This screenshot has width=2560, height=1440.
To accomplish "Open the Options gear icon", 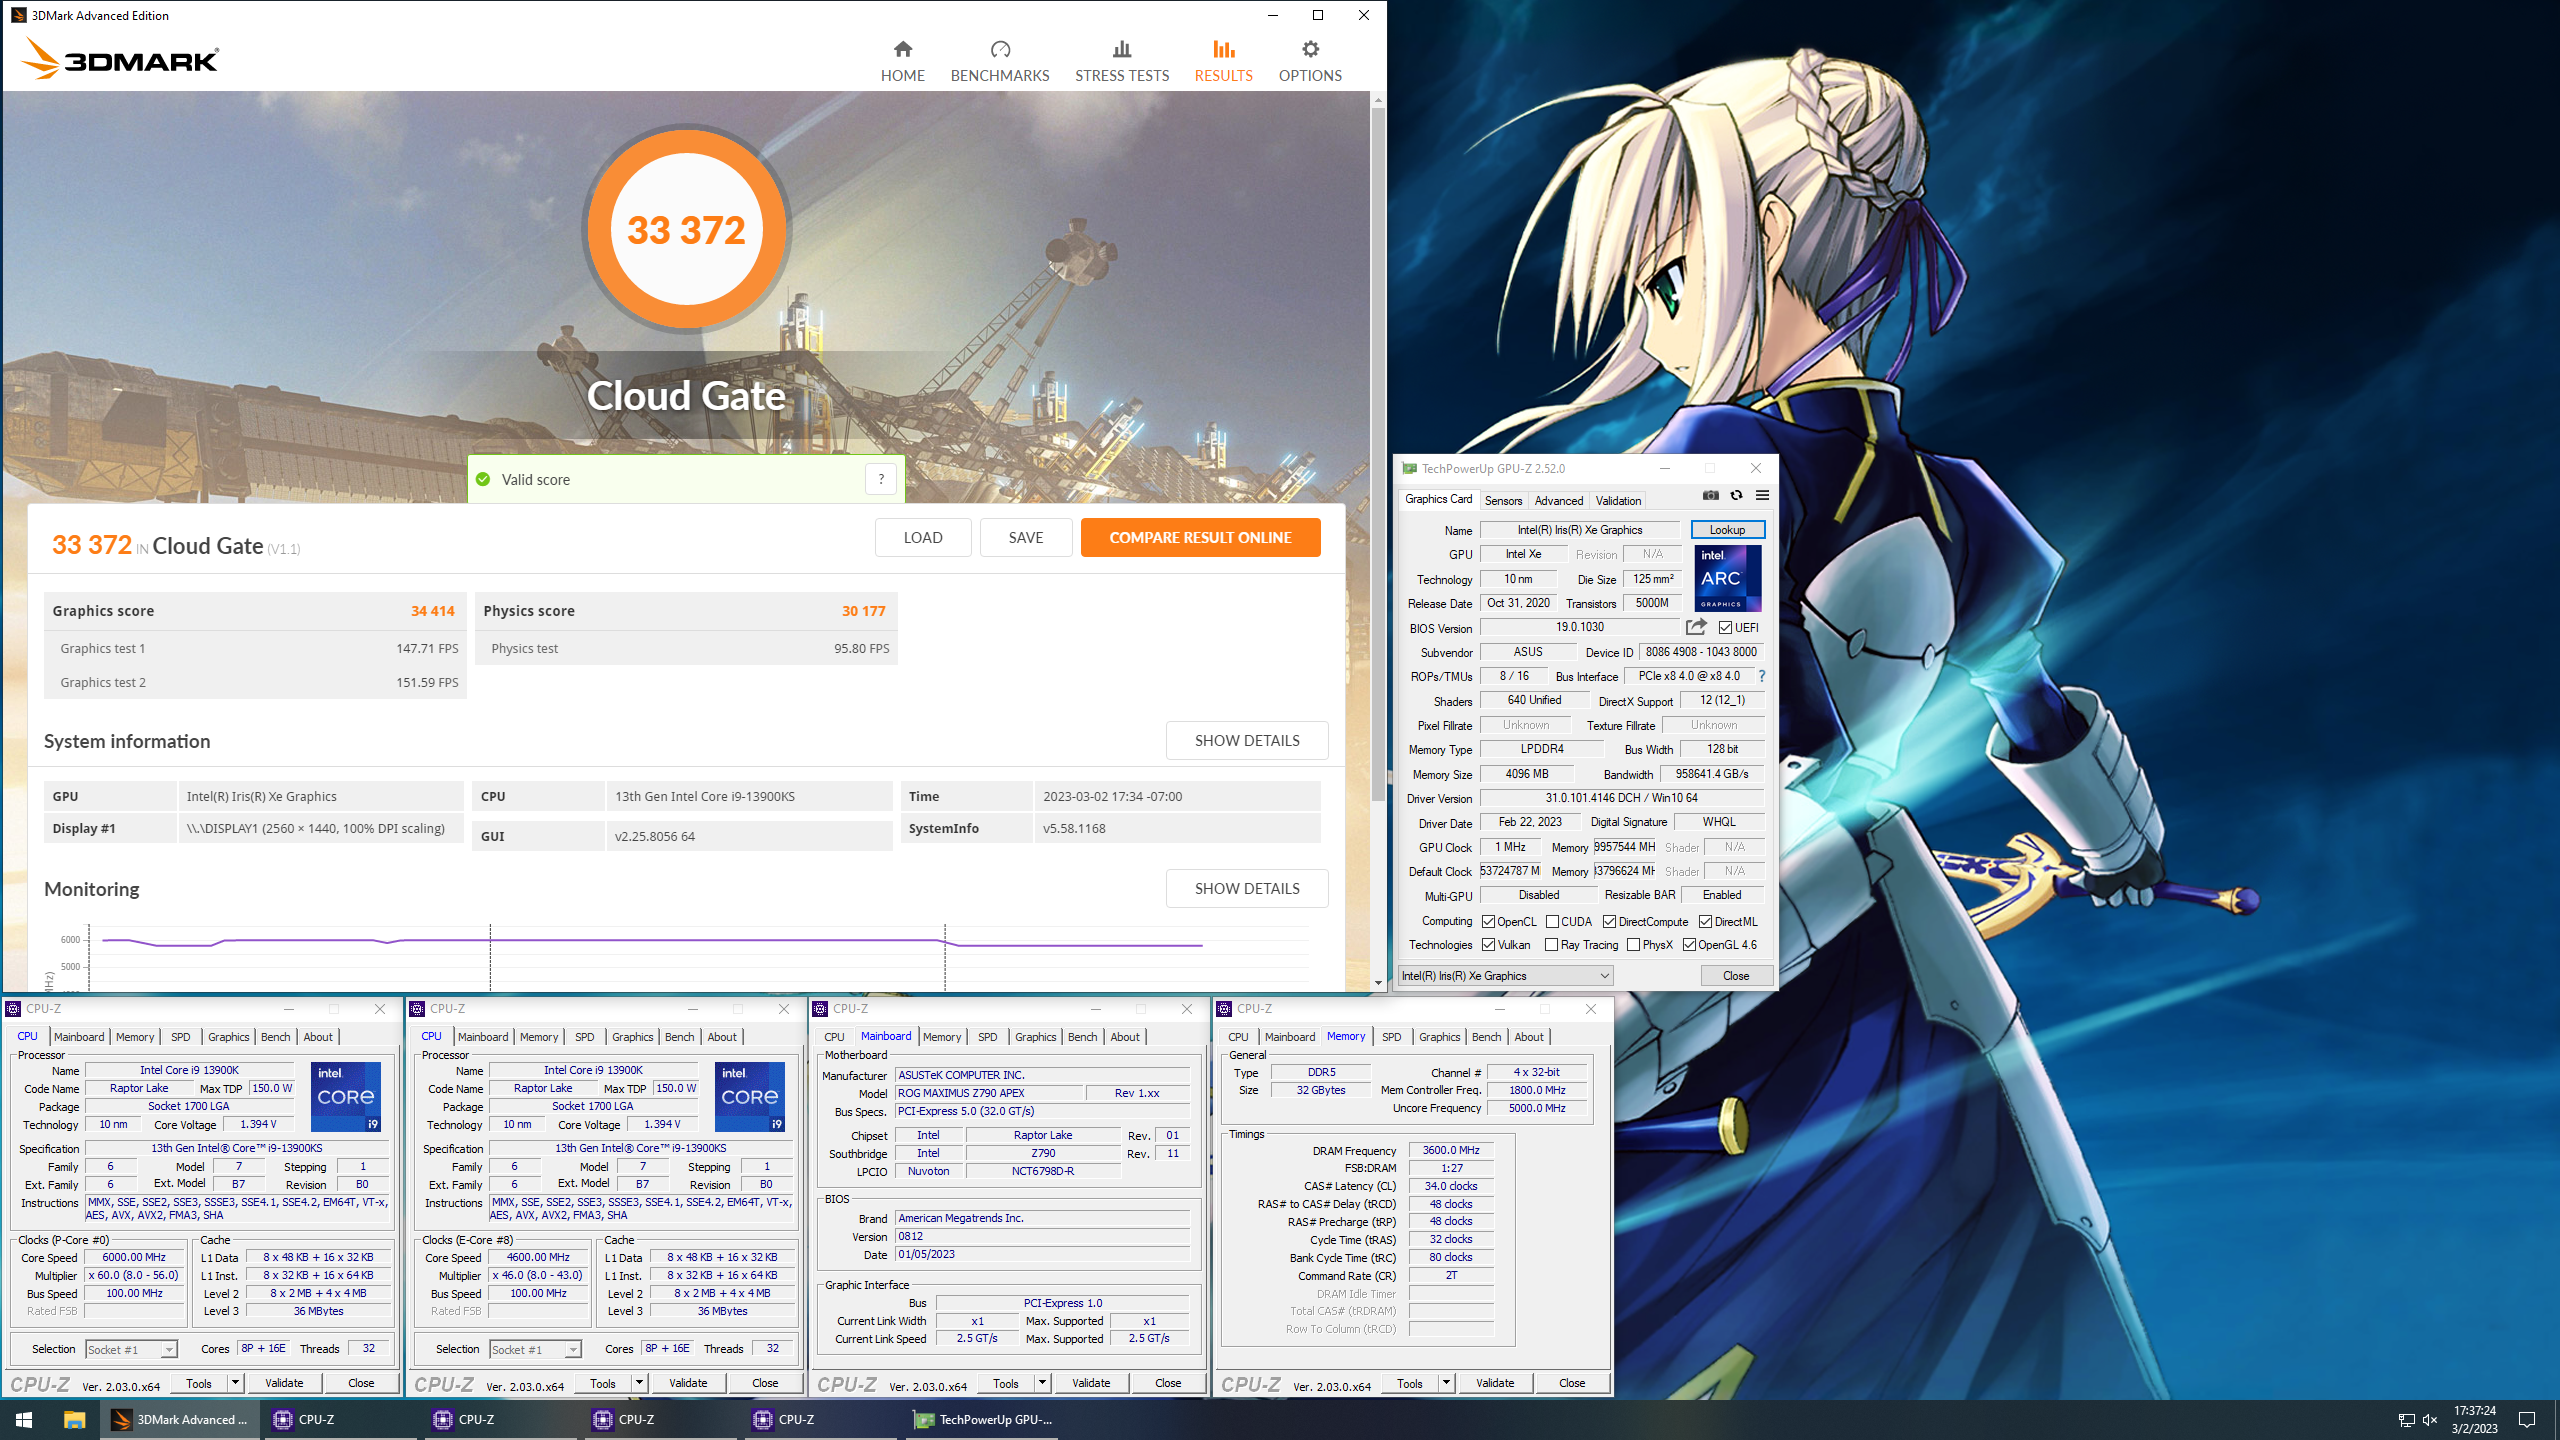I will [x=1310, y=49].
